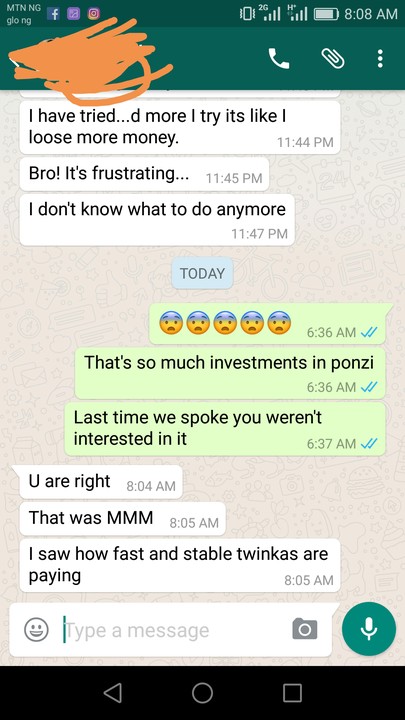This screenshot has height=720, width=405.
Task: Select the "Bro! It's frustrating..." message
Action: point(144,174)
